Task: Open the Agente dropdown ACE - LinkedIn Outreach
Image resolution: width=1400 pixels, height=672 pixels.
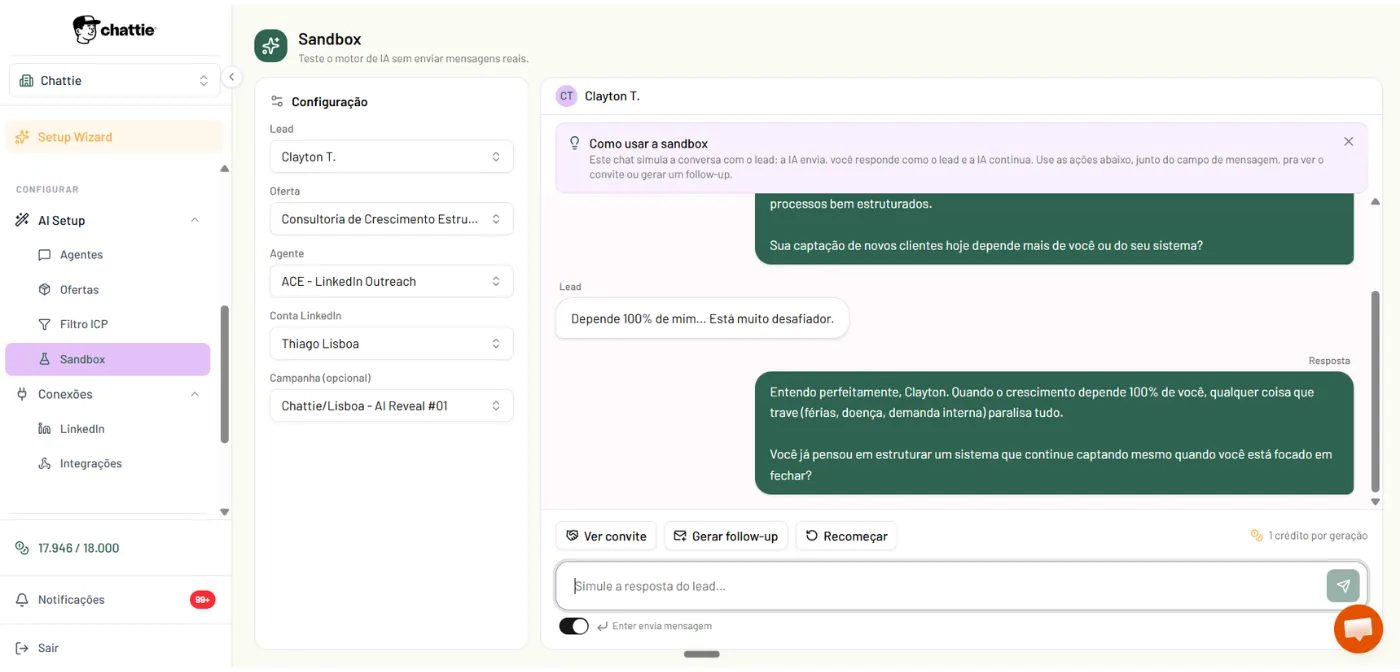Action: click(391, 281)
